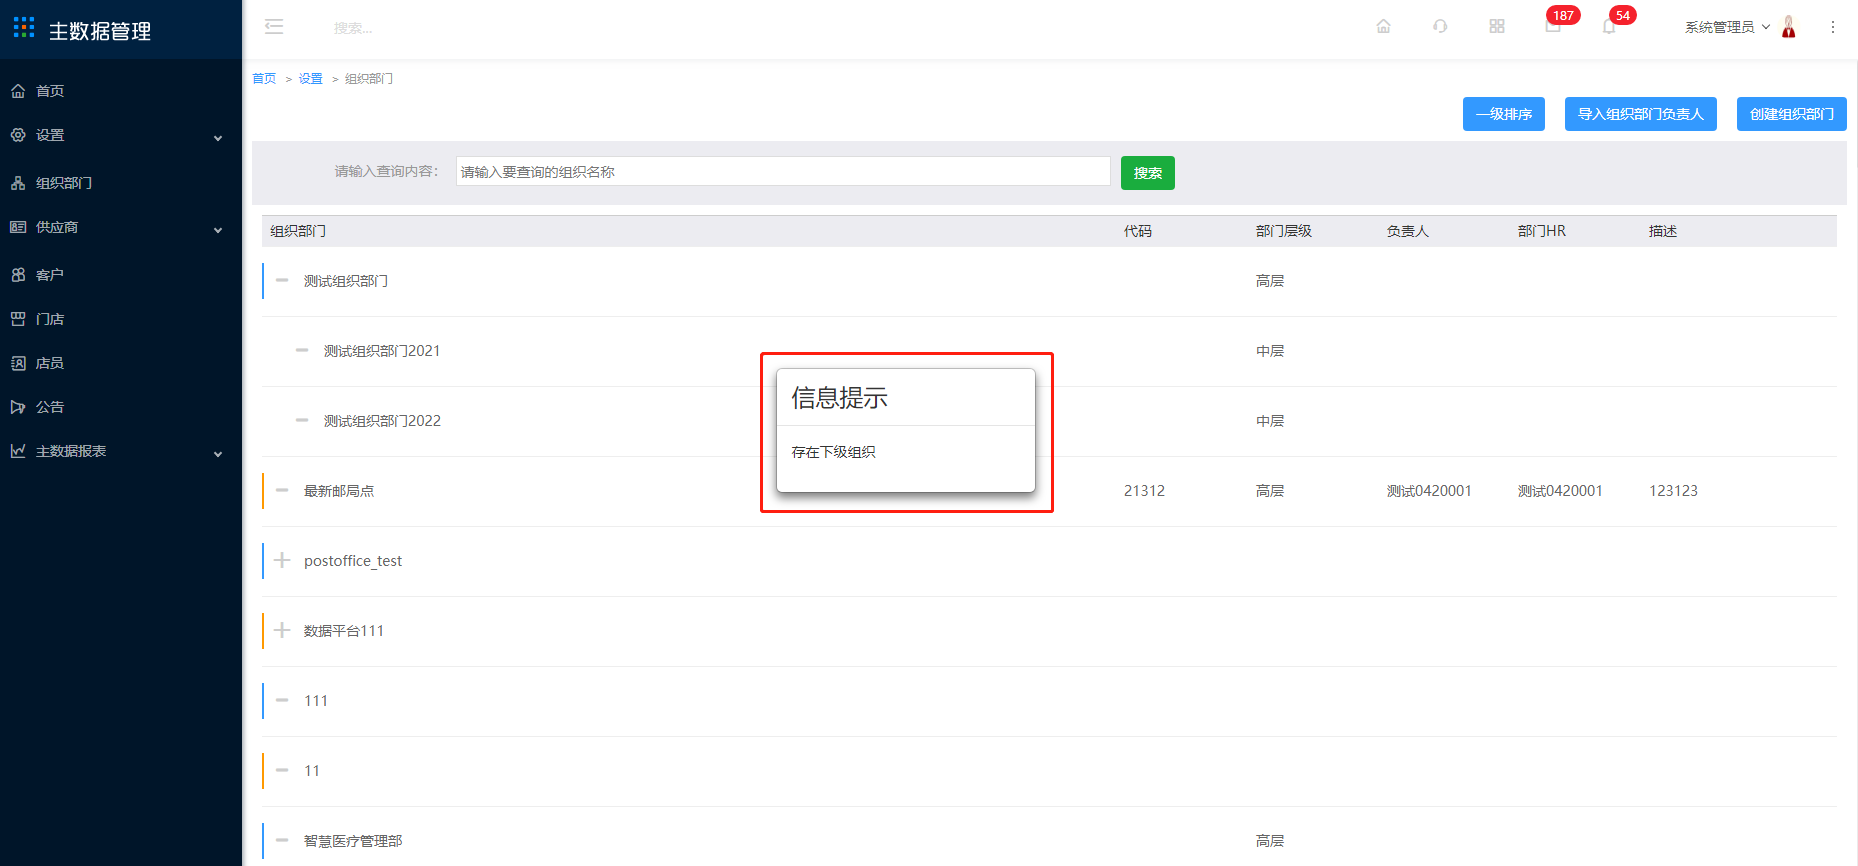Open the apps grid icon in the top bar

coord(1497,27)
